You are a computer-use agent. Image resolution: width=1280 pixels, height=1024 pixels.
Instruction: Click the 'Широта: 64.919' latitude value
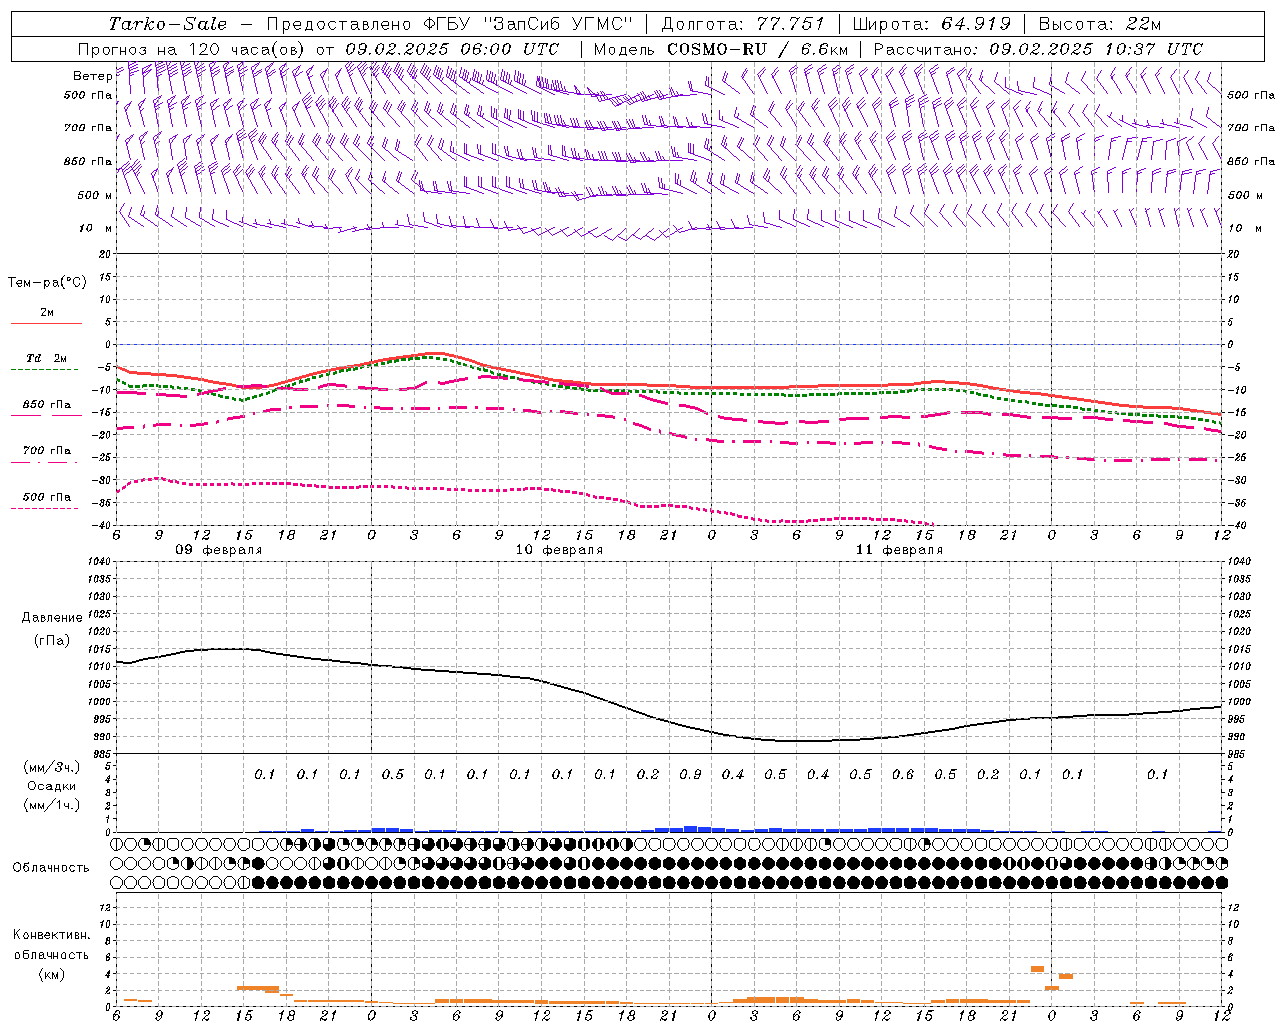[932, 24]
